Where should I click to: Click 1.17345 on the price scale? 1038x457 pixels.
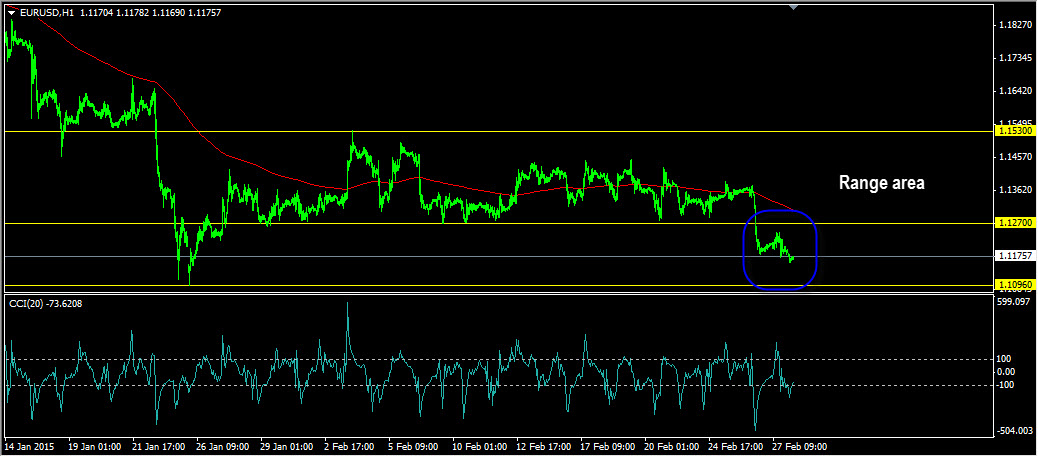tap(1015, 58)
